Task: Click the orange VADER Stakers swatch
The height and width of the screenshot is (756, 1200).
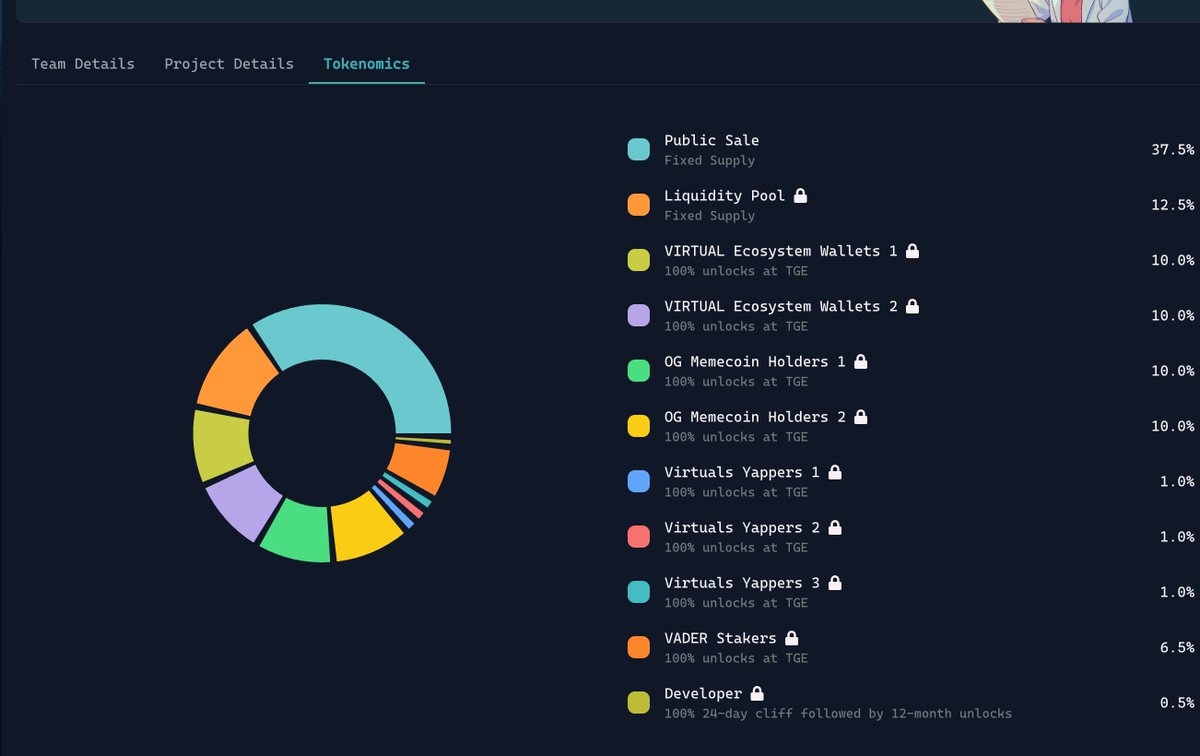Action: pyautogui.click(x=639, y=648)
